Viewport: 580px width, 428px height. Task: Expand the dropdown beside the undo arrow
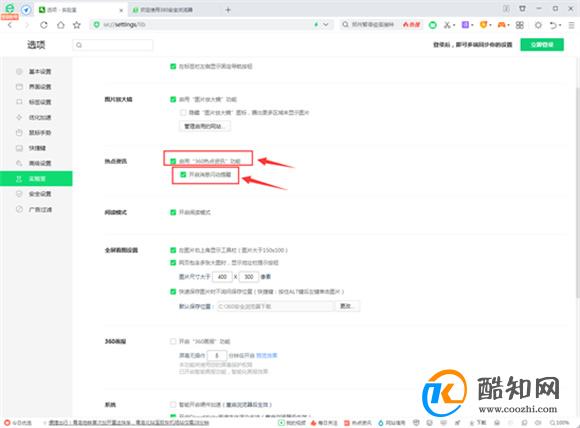pyautogui.click(x=560, y=25)
